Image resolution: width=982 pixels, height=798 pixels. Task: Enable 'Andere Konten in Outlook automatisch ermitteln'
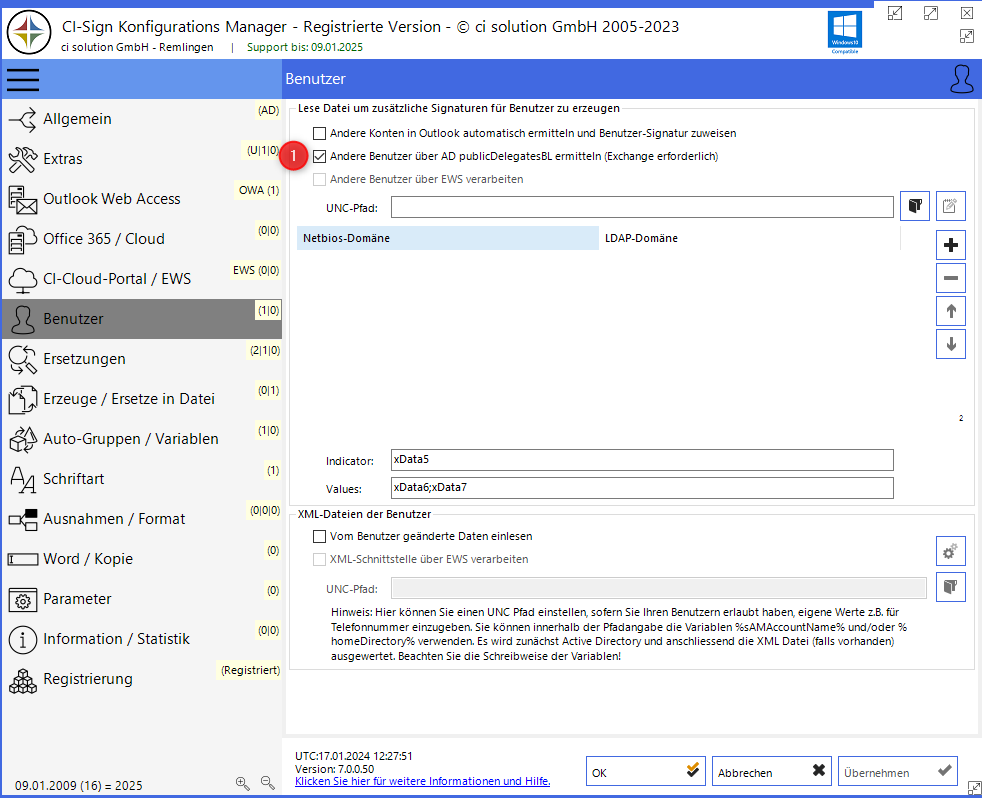click(320, 133)
